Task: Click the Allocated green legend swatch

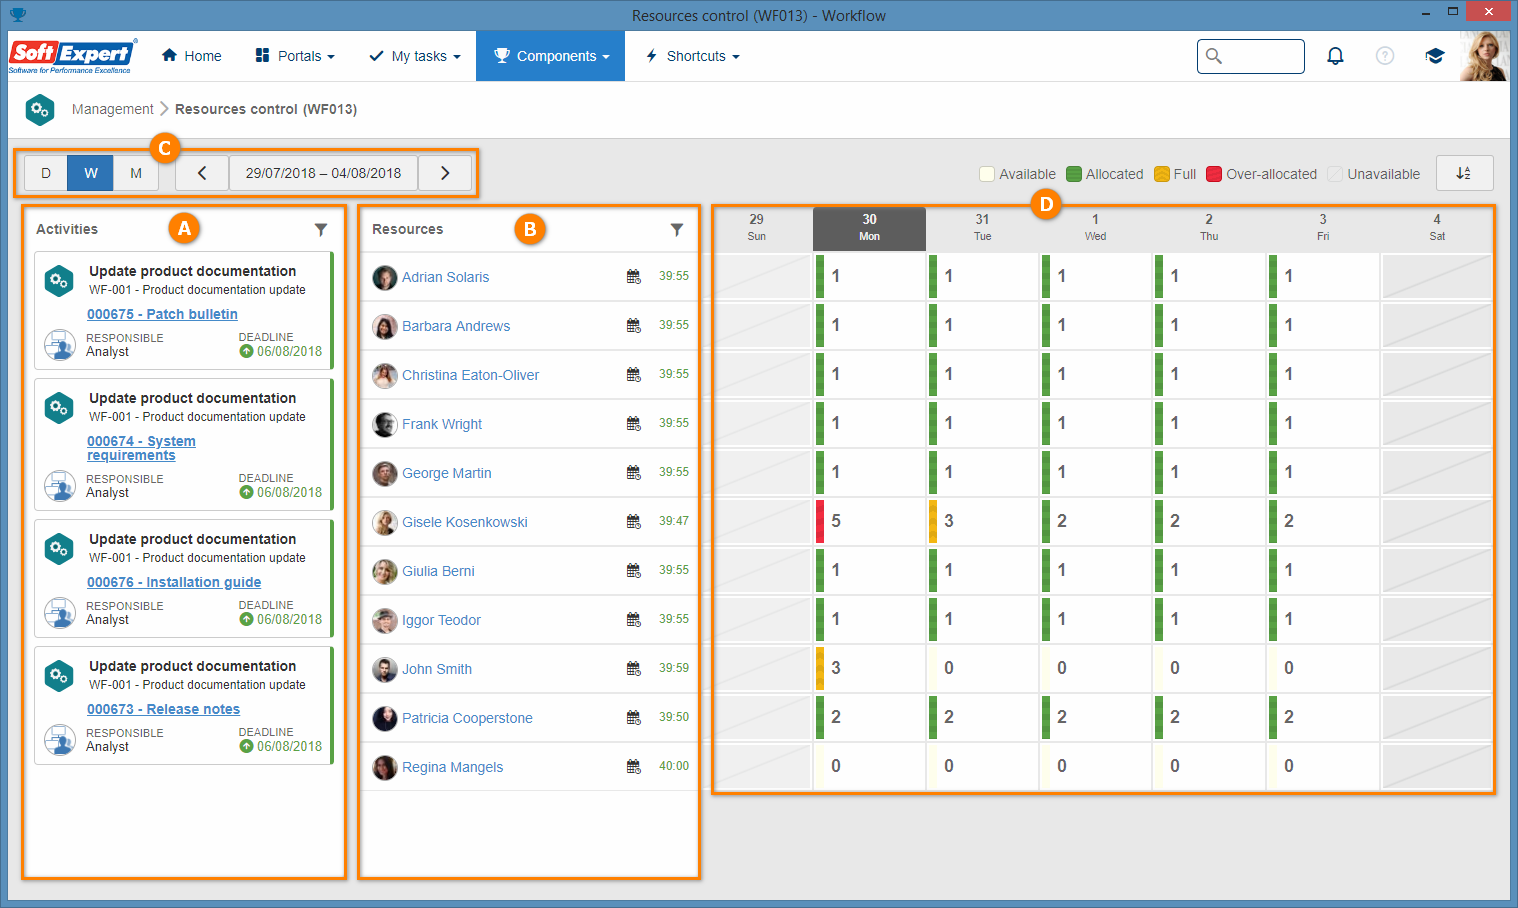Action: point(1074,174)
